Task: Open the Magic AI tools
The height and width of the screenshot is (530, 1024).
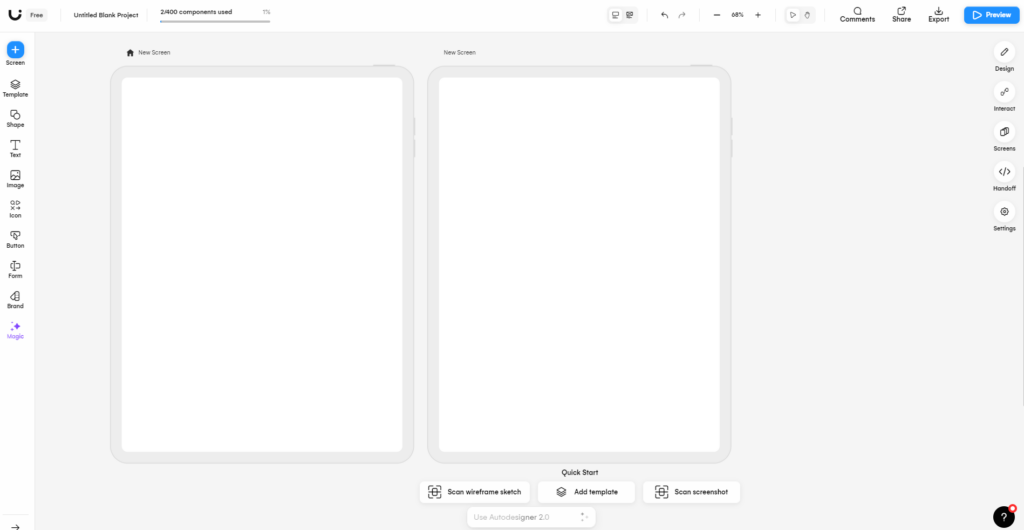Action: coord(15,329)
